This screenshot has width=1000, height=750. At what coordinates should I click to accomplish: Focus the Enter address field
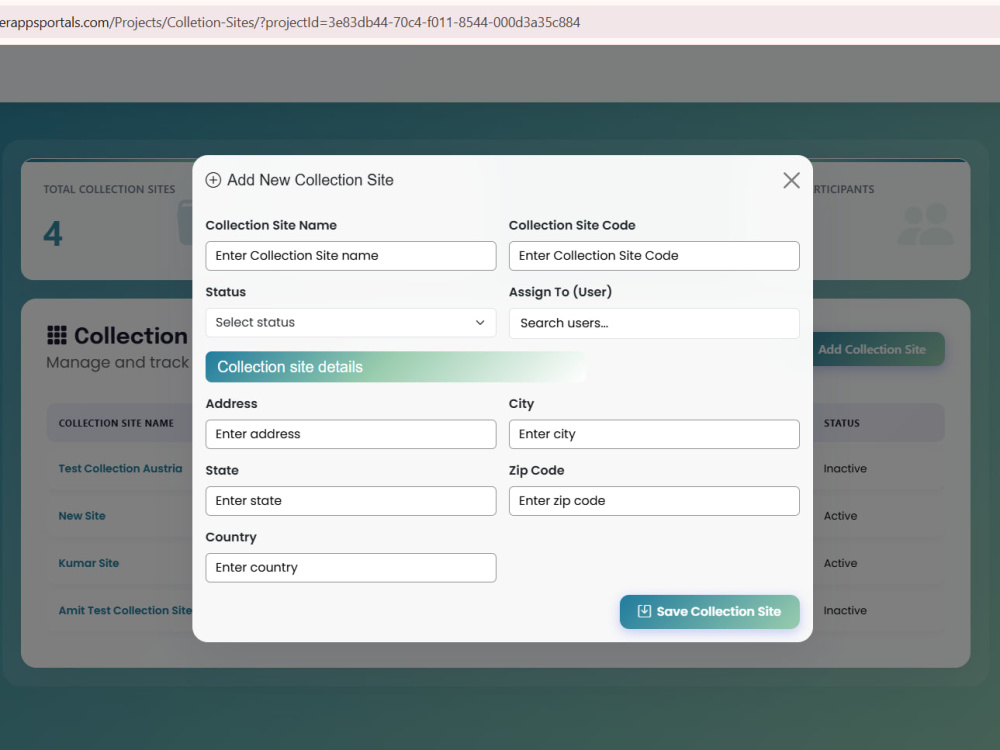click(351, 434)
